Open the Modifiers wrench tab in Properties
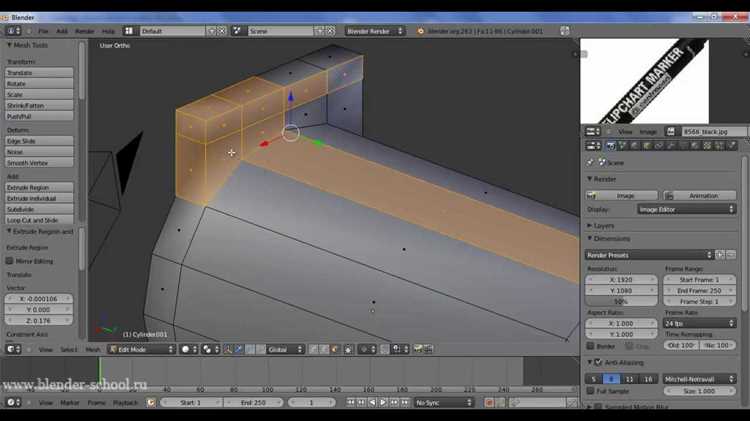The image size is (750, 421). (x=671, y=146)
